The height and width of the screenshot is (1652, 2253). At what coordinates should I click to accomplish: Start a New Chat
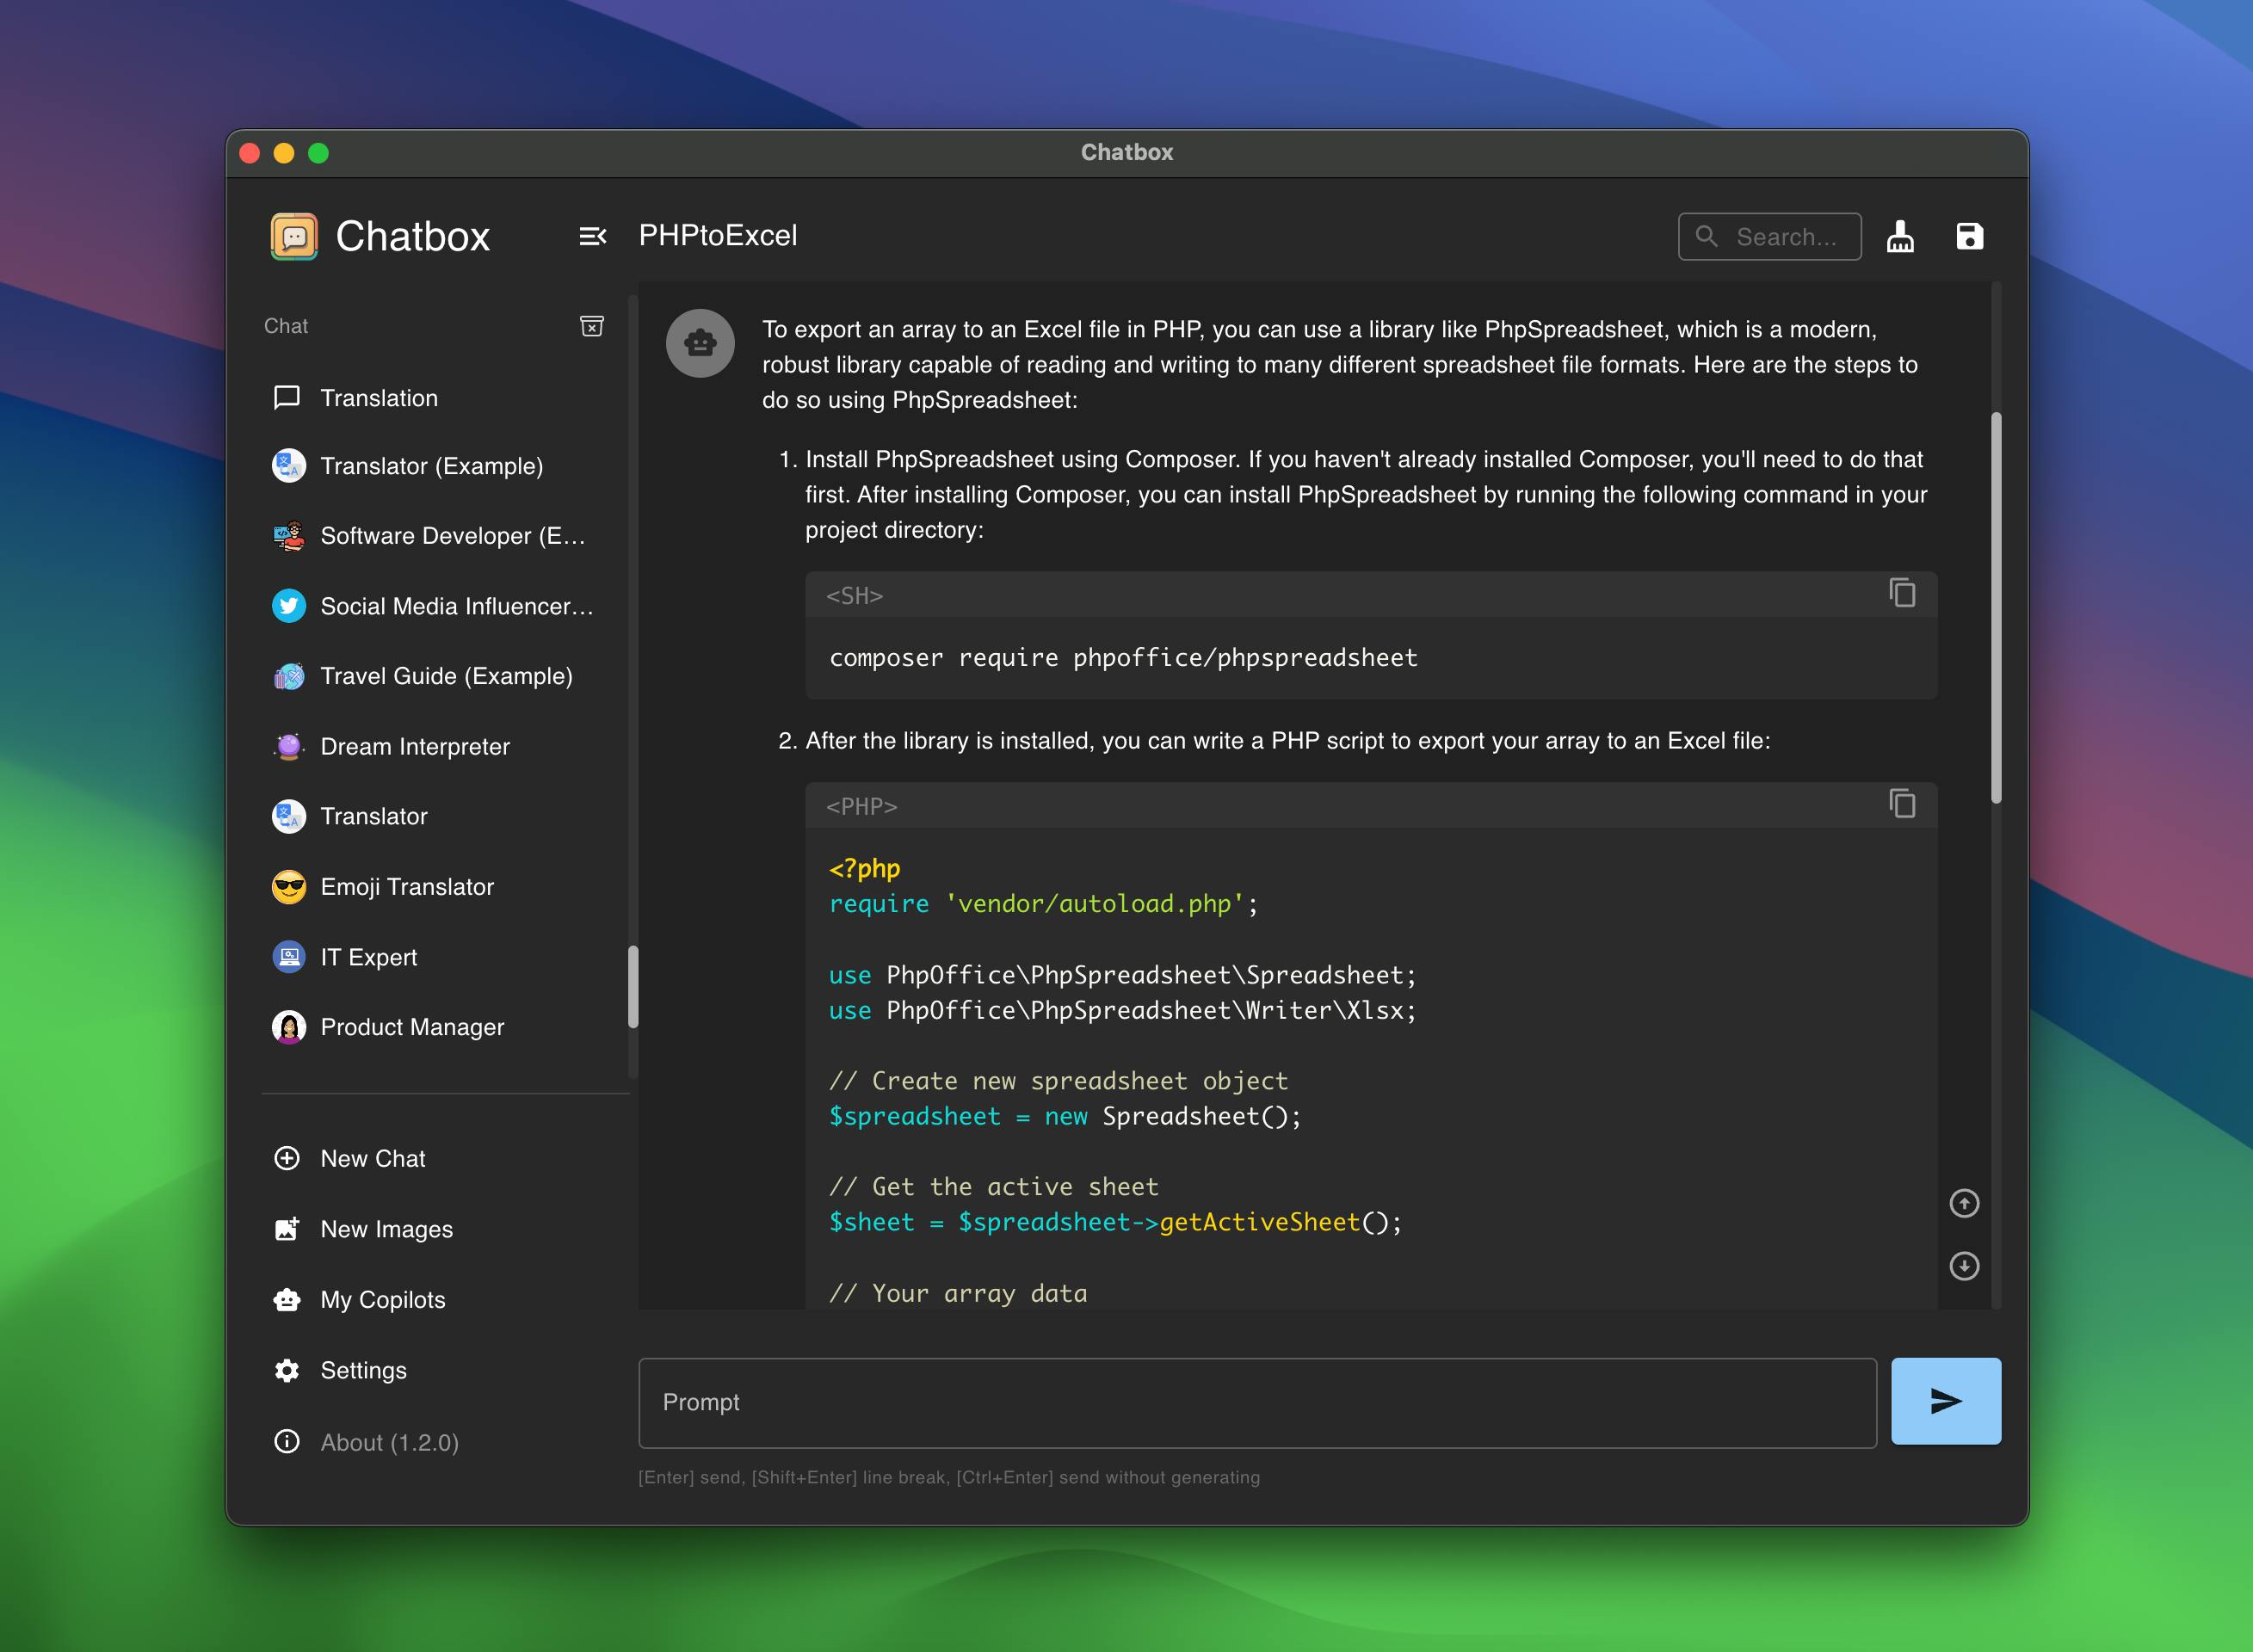pyautogui.click(x=438, y=1159)
